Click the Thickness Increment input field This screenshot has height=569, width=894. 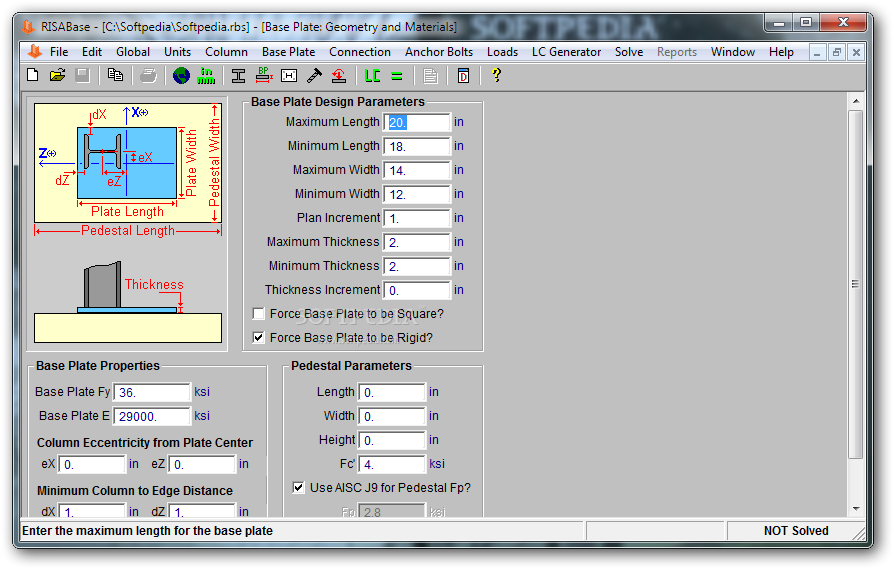point(417,290)
